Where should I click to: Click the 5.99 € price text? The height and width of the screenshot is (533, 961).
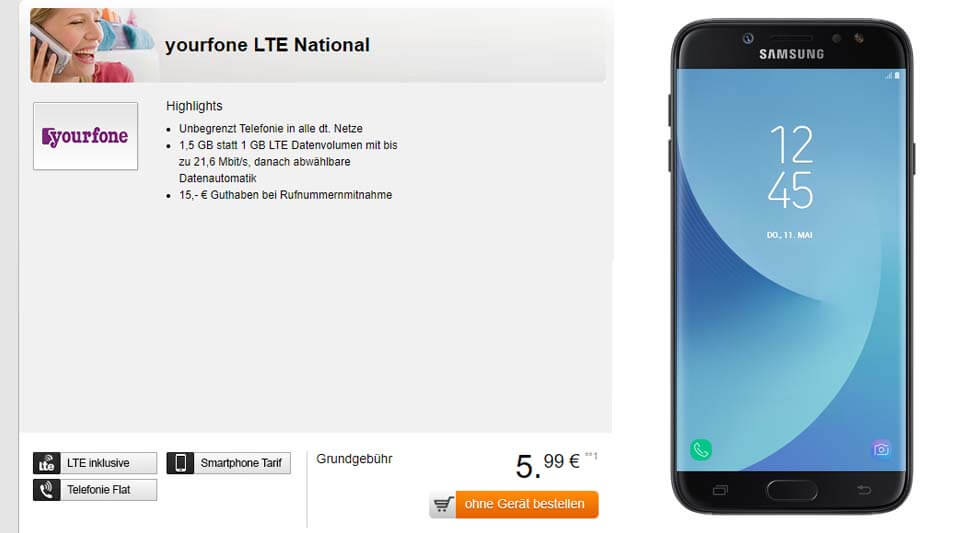click(x=547, y=466)
